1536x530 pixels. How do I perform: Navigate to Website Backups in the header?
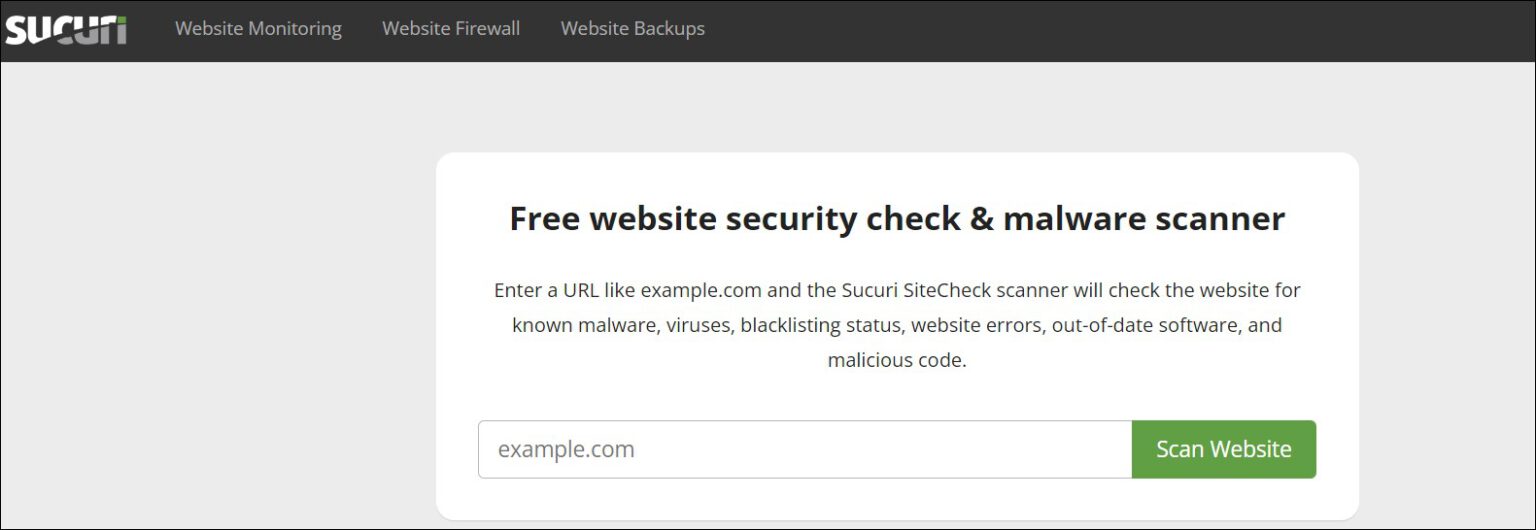pos(633,29)
